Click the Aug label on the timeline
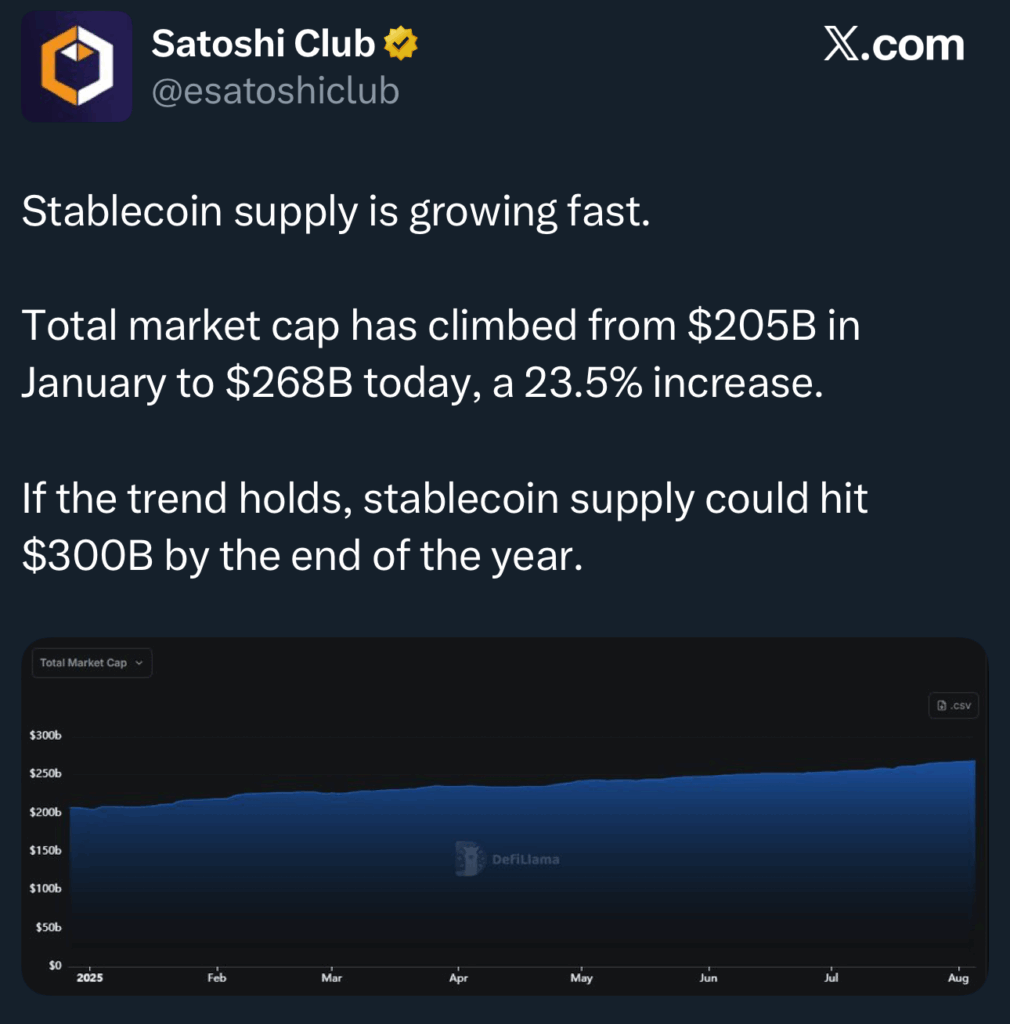 [x=958, y=978]
